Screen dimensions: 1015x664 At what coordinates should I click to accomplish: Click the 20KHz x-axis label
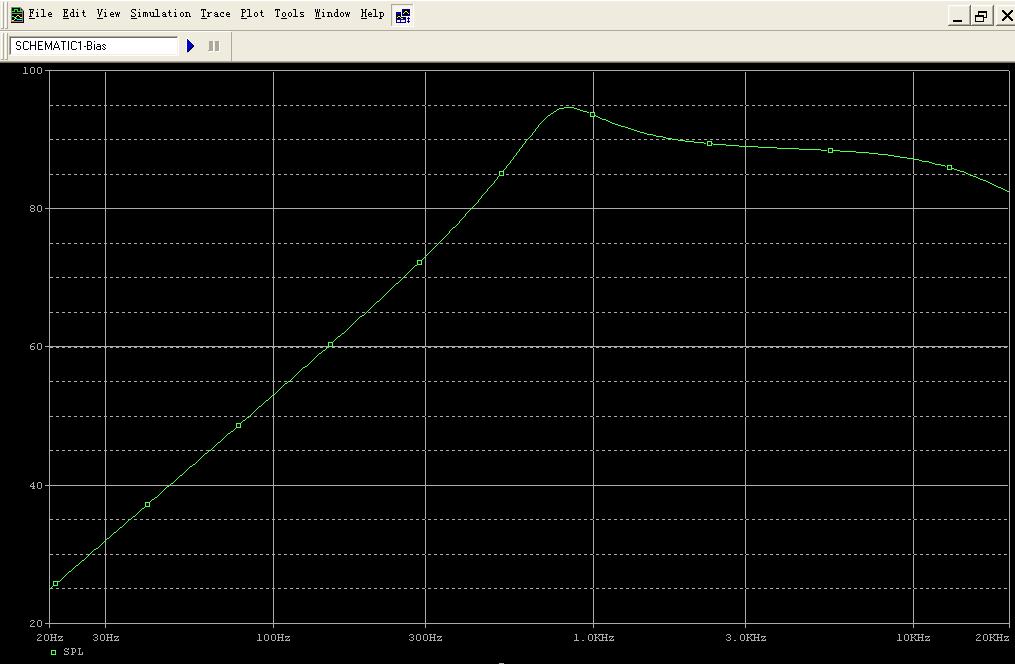992,637
